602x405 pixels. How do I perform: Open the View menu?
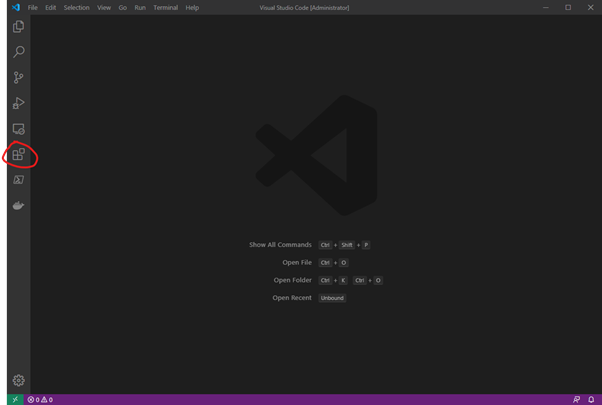click(x=104, y=7)
